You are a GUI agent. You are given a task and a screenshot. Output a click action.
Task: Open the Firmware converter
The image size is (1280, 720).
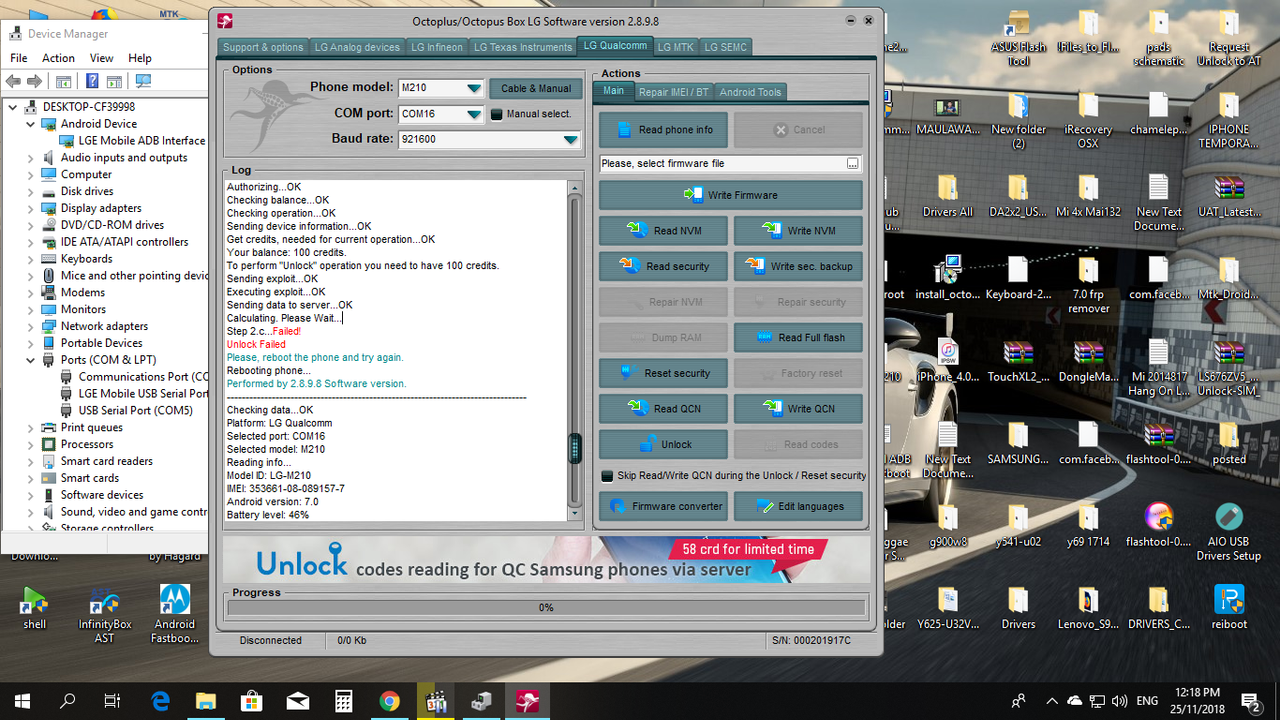[x=665, y=506]
